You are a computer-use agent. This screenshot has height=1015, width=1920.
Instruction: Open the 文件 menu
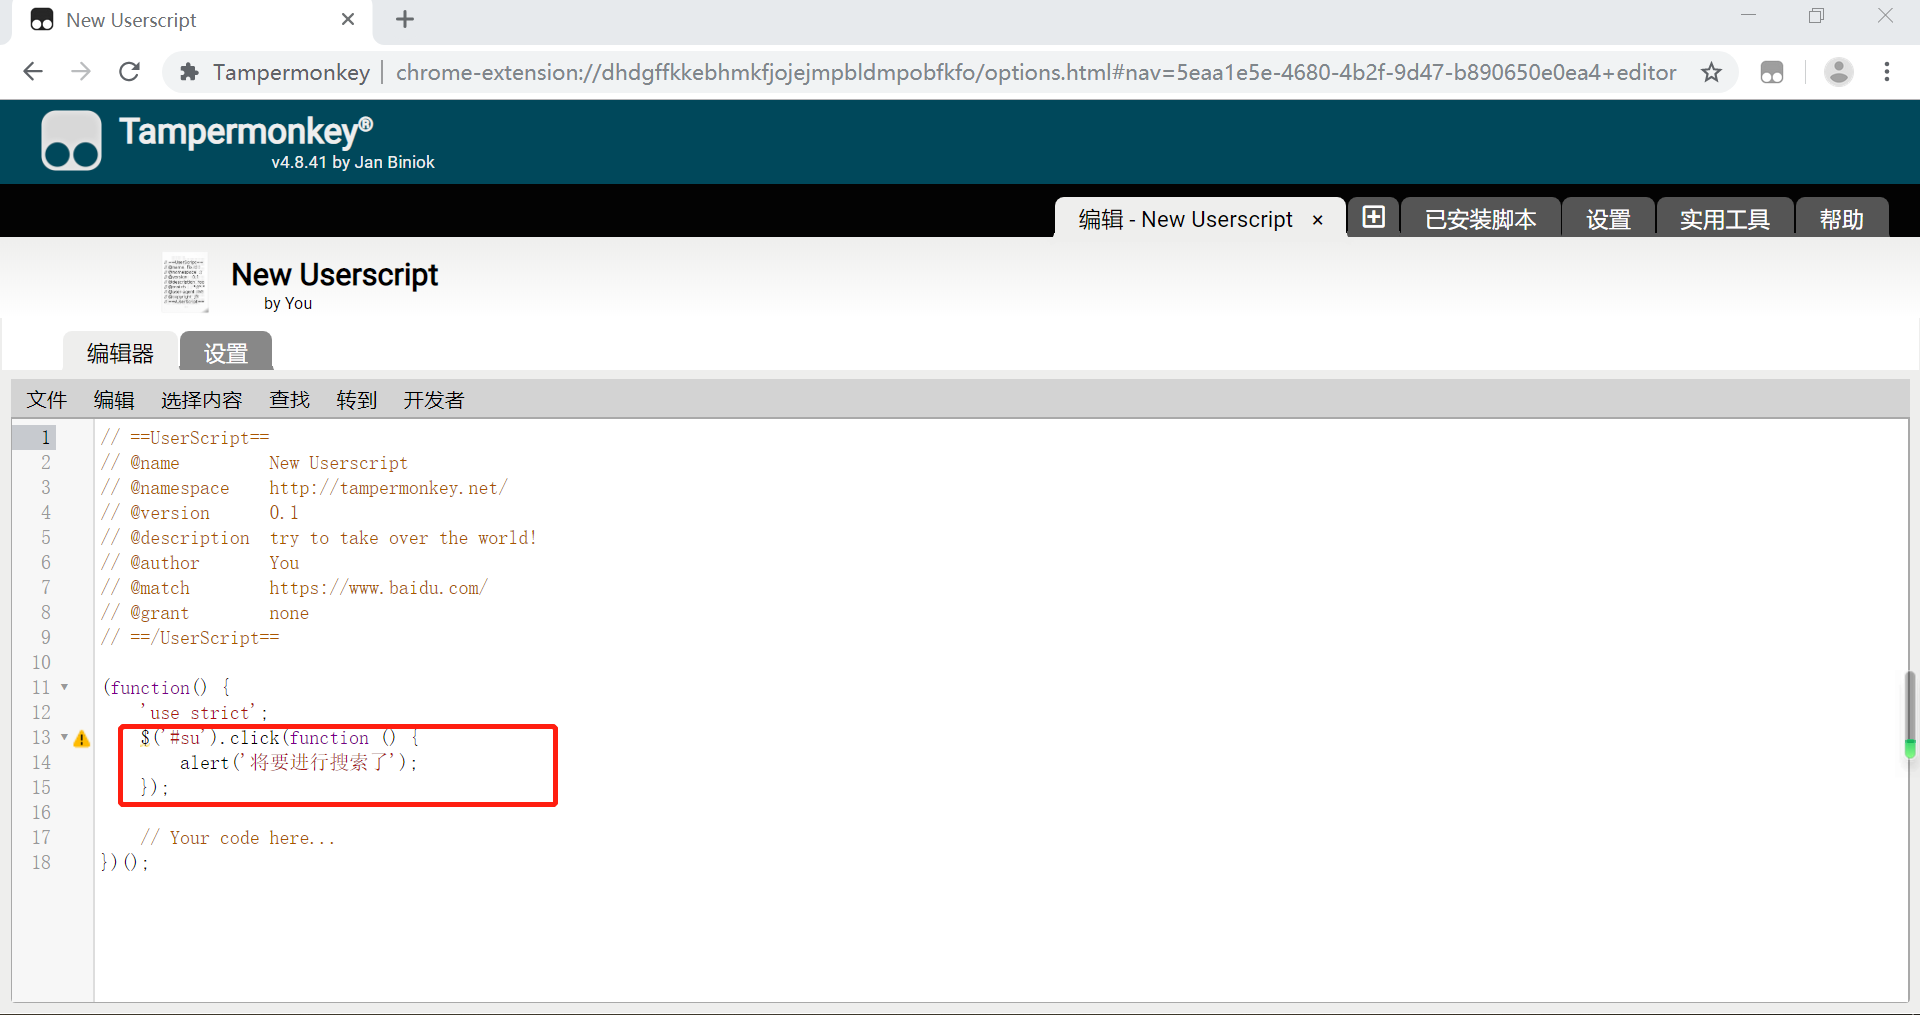[x=46, y=399]
